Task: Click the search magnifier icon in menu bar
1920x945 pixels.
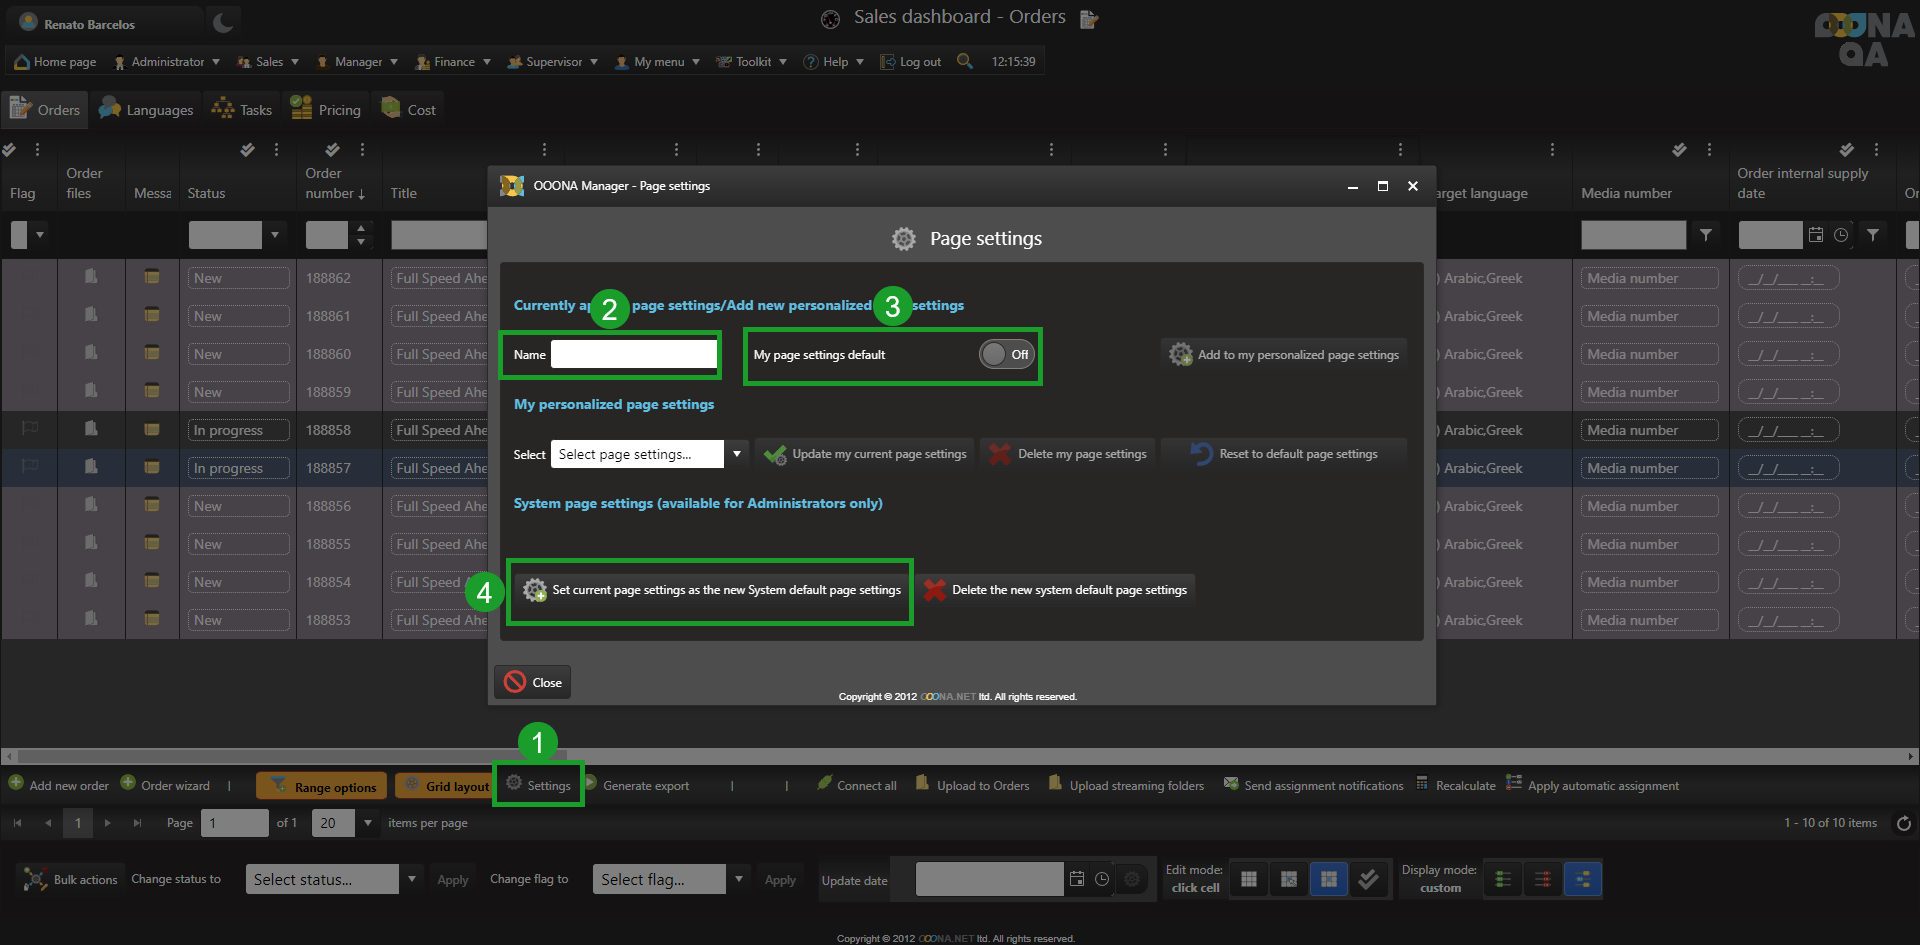Action: (x=964, y=61)
